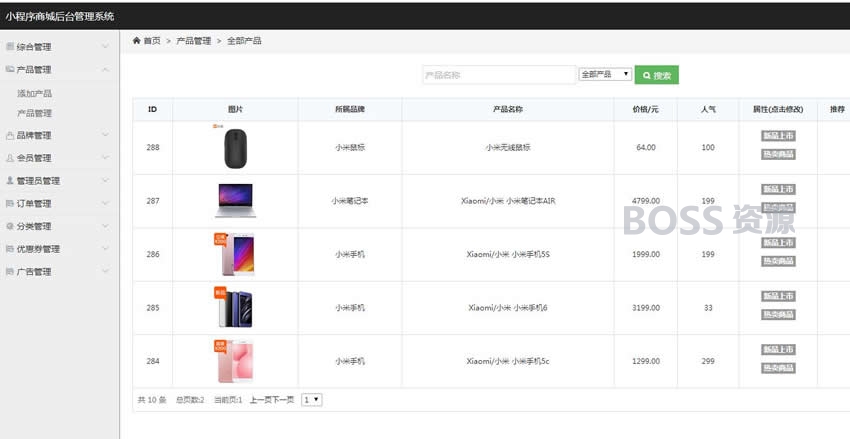Screen dimensions: 850x439
Task: Select 管理员管理 in the sidebar
Action: (38, 181)
